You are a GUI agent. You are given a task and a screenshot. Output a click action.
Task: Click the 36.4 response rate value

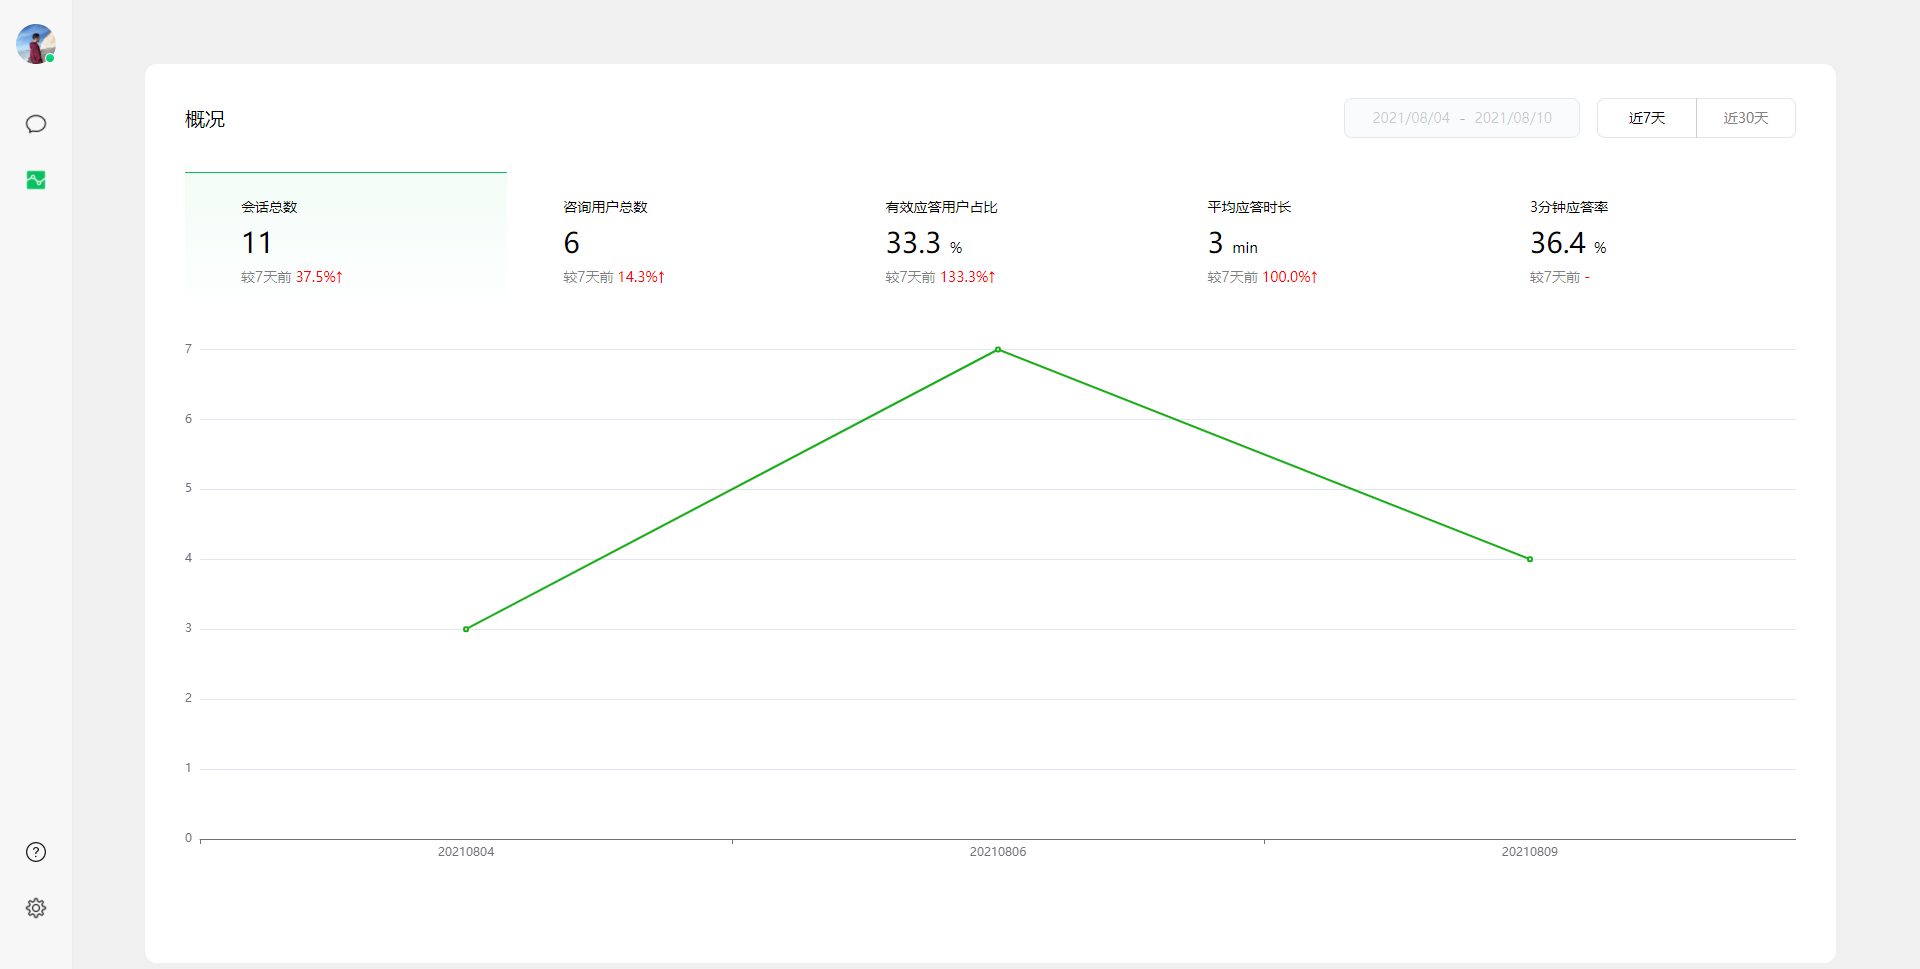click(x=1557, y=243)
